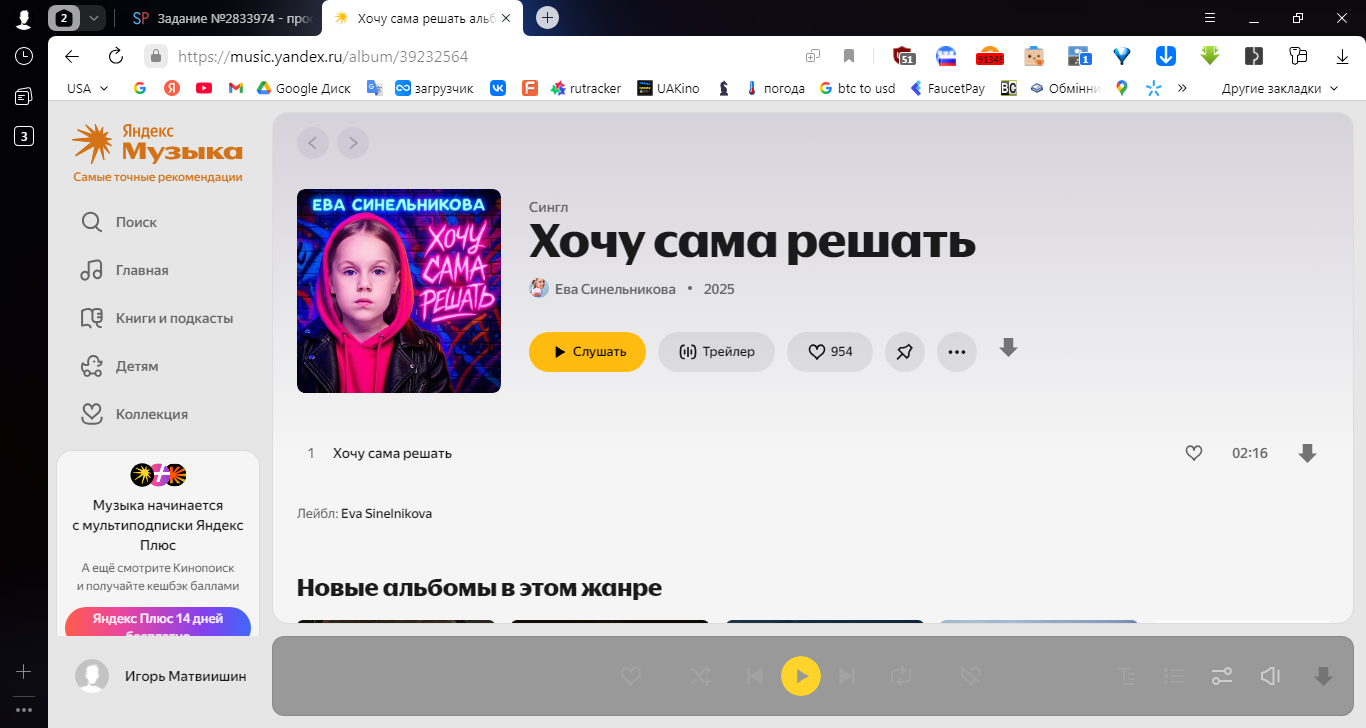Select track 'Хочу сама решать' in the list

392,453
